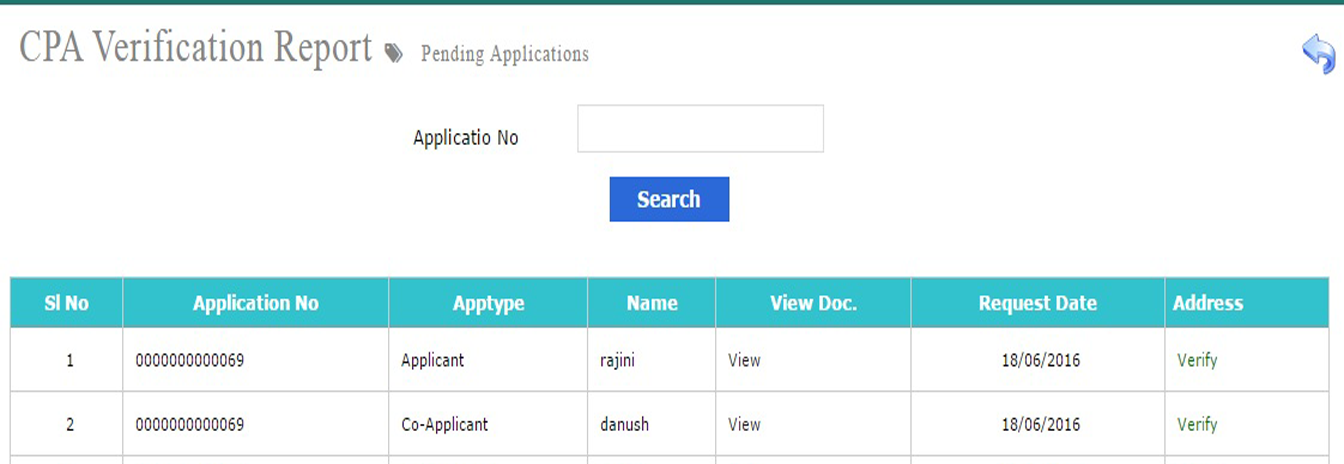Click the Apptype column header
The width and height of the screenshot is (1344, 464).
(488, 303)
